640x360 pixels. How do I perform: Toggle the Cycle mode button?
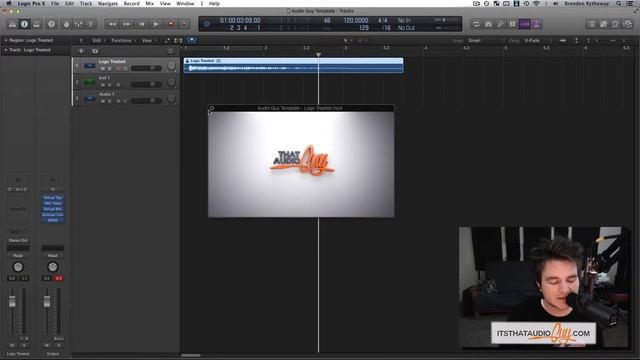click(x=476, y=24)
